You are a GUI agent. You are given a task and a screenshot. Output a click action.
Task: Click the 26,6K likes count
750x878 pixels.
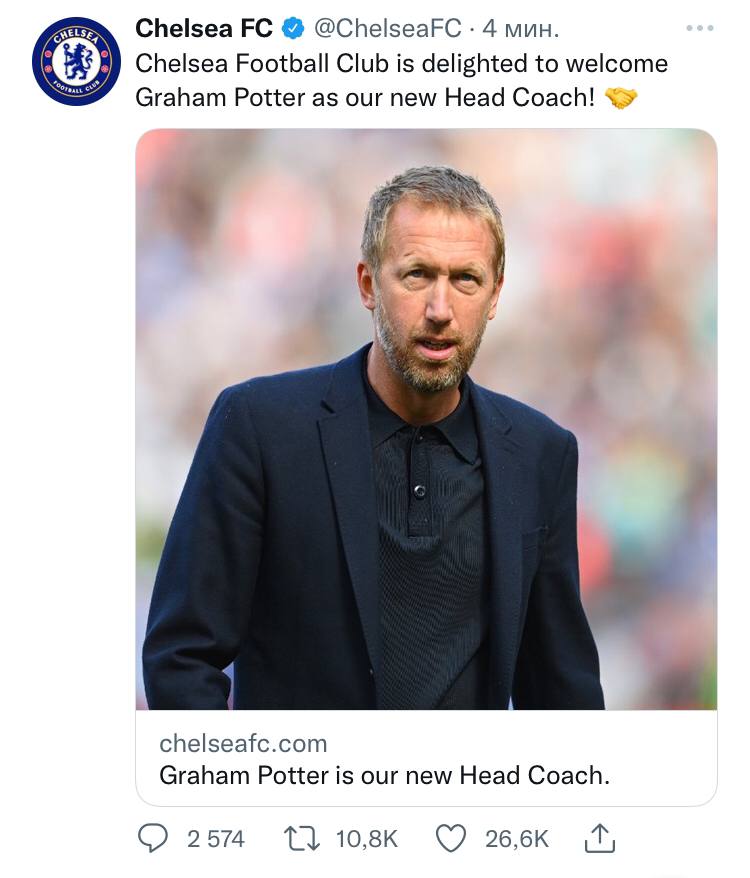[x=516, y=839]
